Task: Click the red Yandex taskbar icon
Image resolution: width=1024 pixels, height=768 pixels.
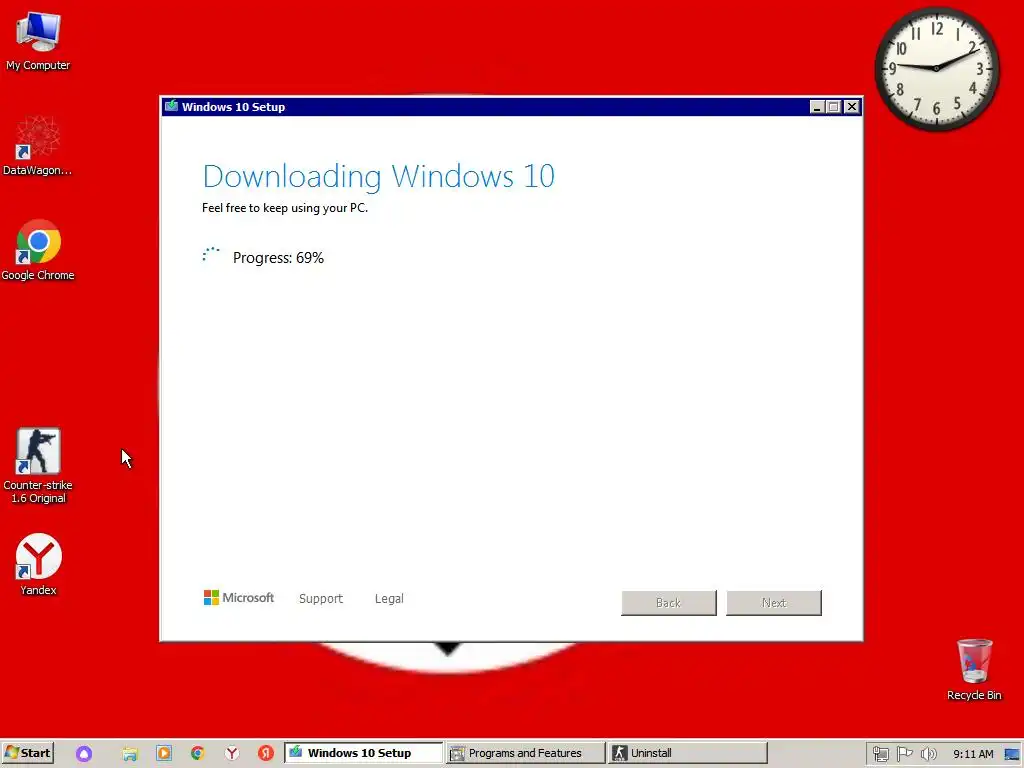Action: [265, 754]
